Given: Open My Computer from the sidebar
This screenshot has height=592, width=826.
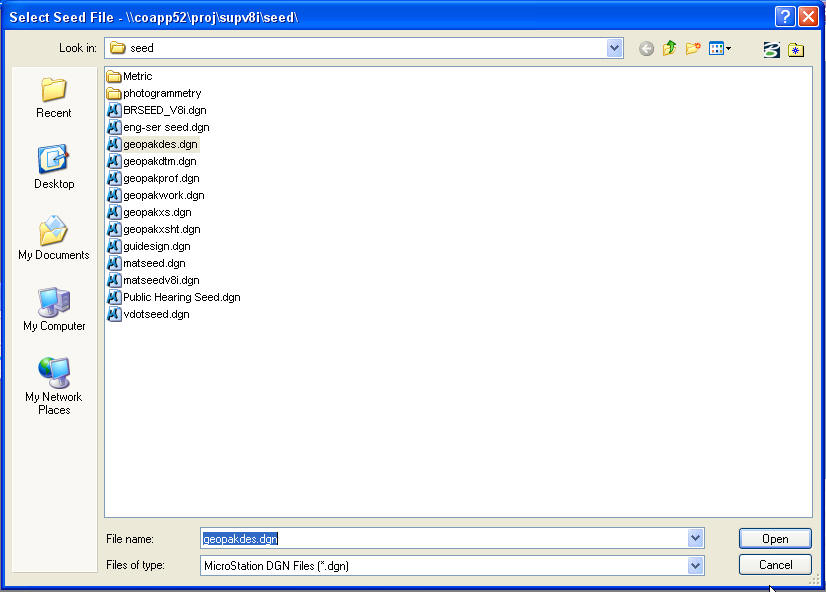Looking at the screenshot, I should (53, 310).
